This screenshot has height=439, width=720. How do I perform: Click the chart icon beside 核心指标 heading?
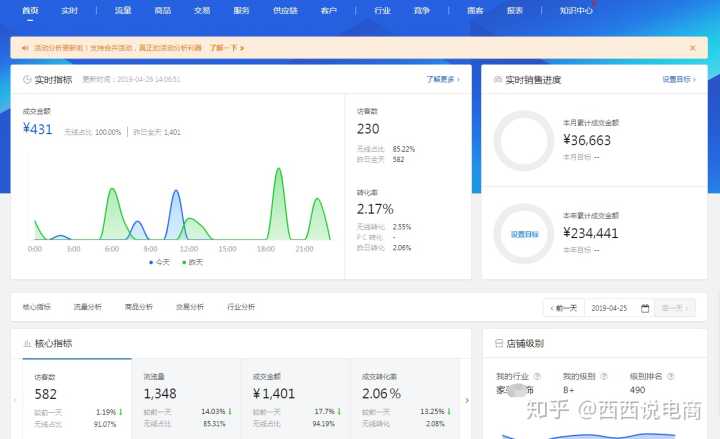pyautogui.click(x=26, y=343)
